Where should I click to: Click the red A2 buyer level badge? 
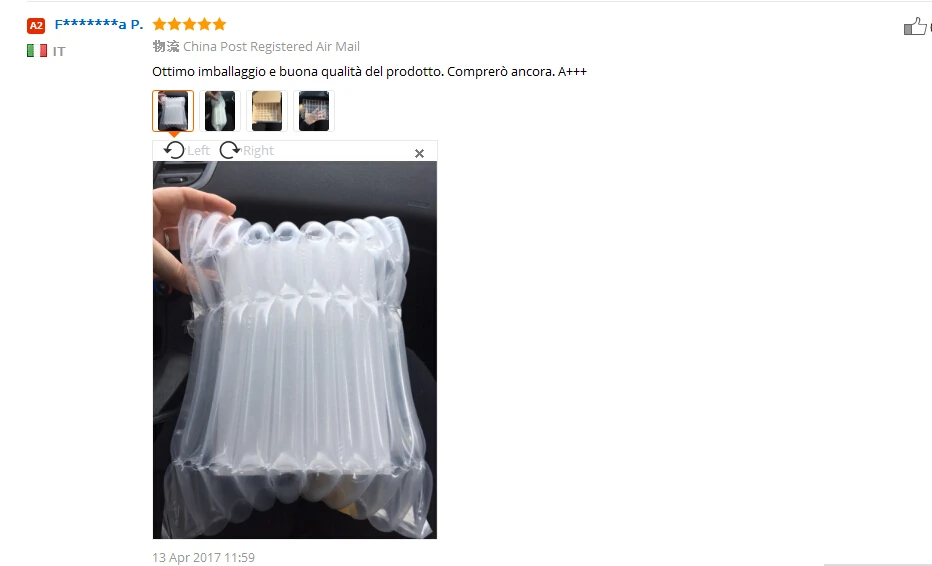[x=36, y=26]
